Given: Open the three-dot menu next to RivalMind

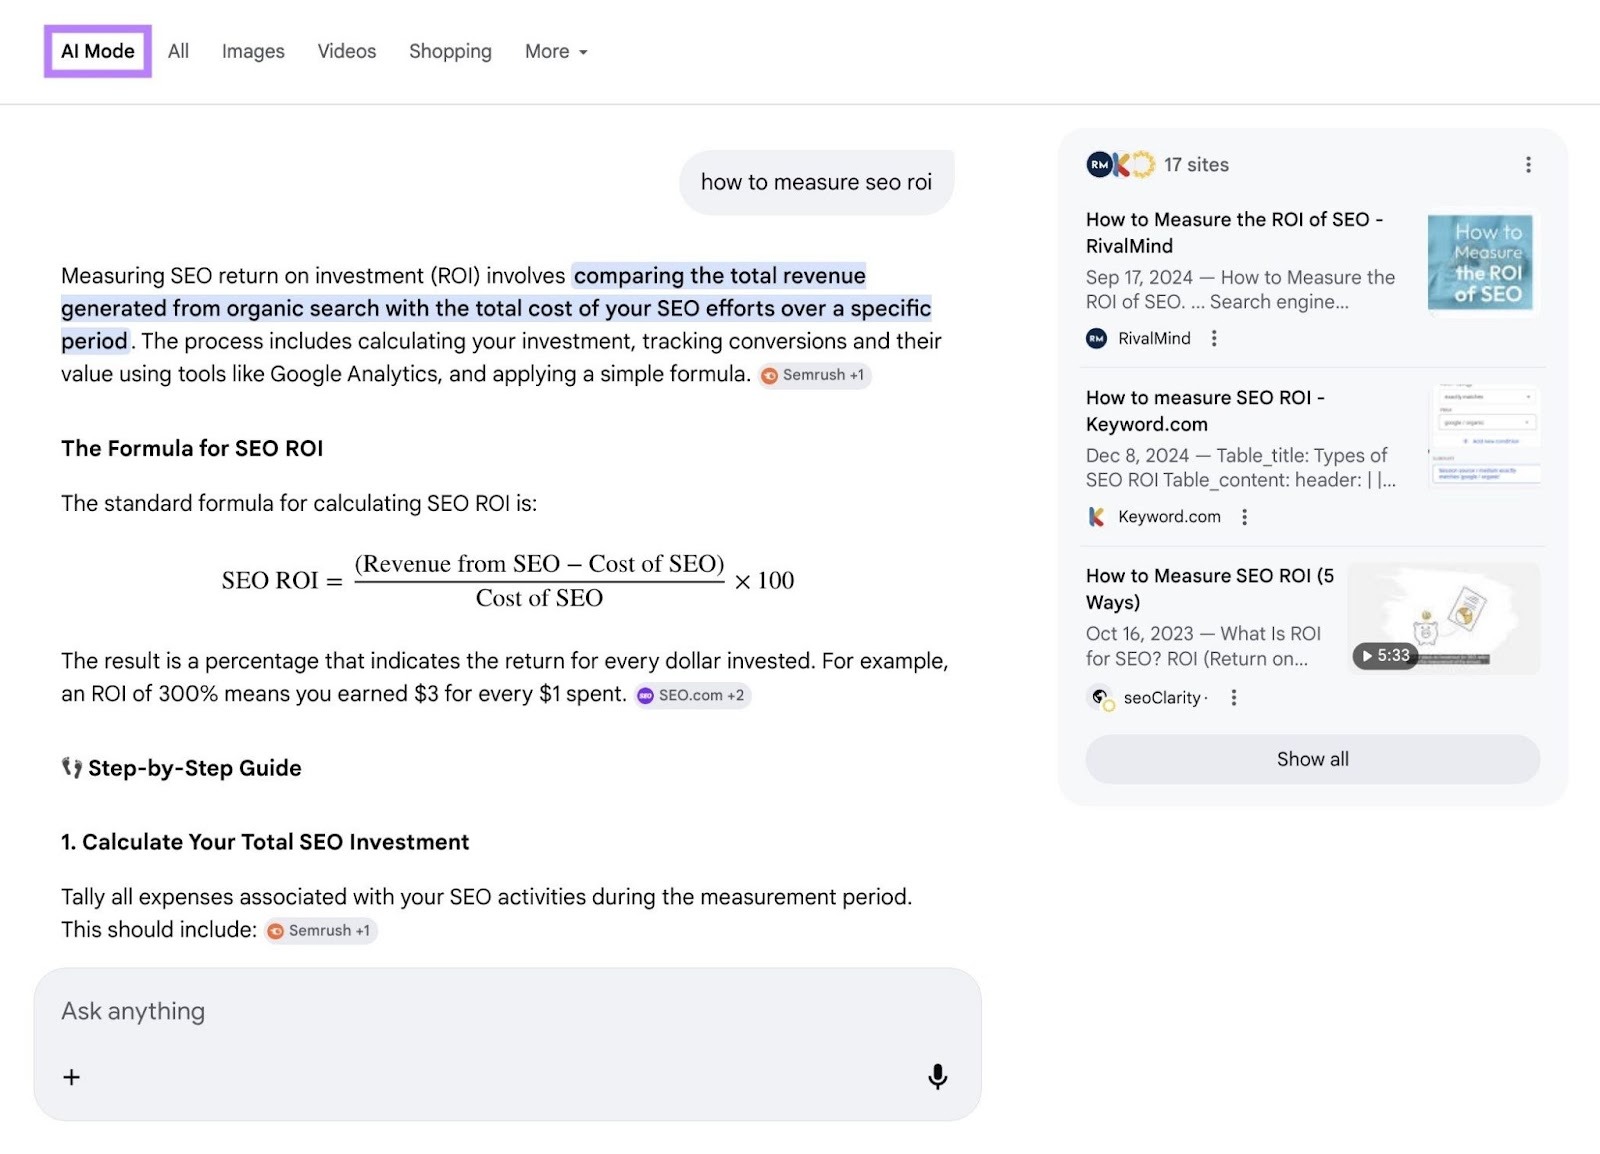Looking at the screenshot, I should tap(1213, 338).
